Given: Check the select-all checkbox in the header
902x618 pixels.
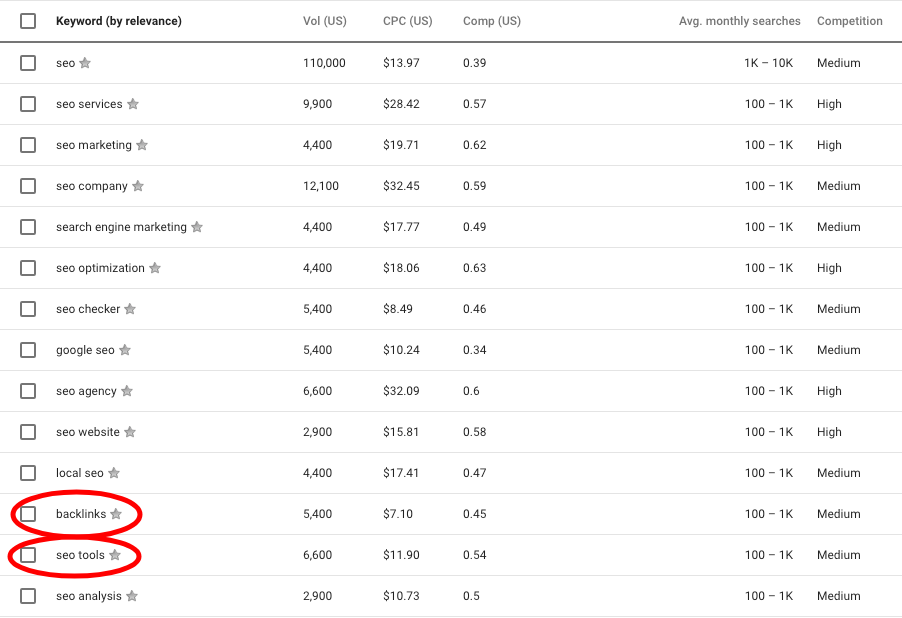Looking at the screenshot, I should point(28,20).
